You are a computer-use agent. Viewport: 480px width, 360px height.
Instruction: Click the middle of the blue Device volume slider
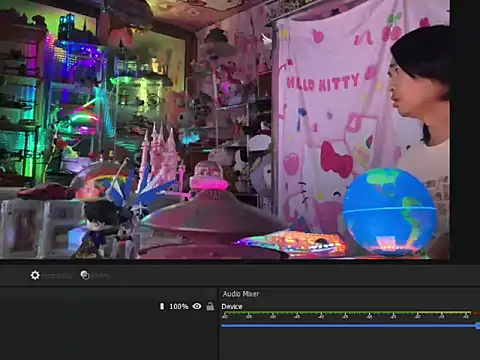click(x=349, y=325)
